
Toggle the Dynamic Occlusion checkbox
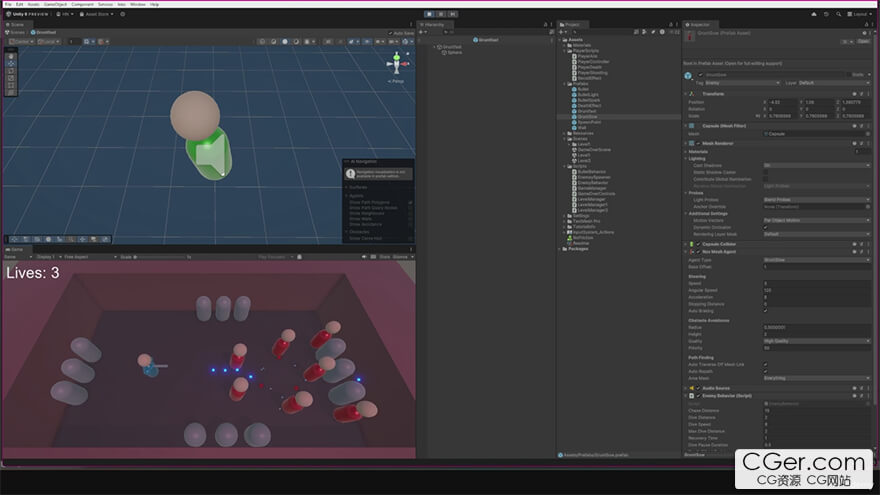(766, 227)
